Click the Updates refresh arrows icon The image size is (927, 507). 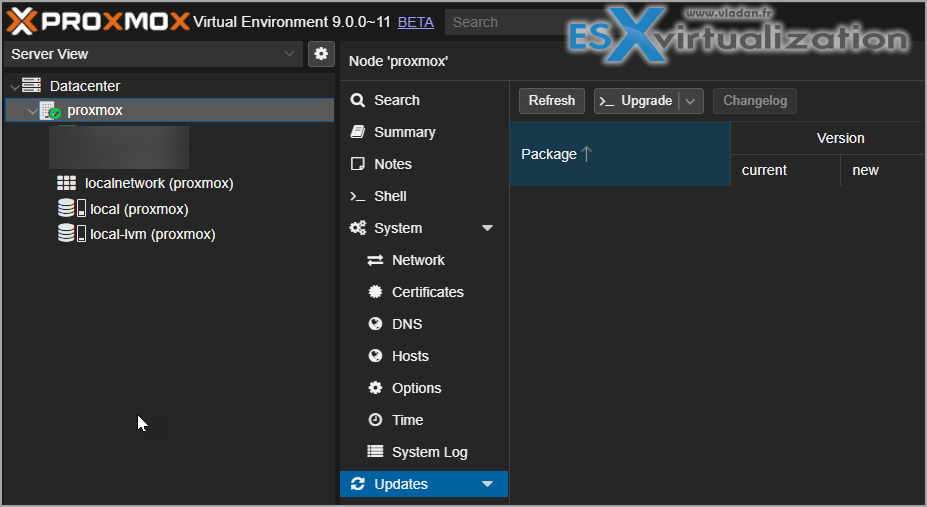point(358,484)
